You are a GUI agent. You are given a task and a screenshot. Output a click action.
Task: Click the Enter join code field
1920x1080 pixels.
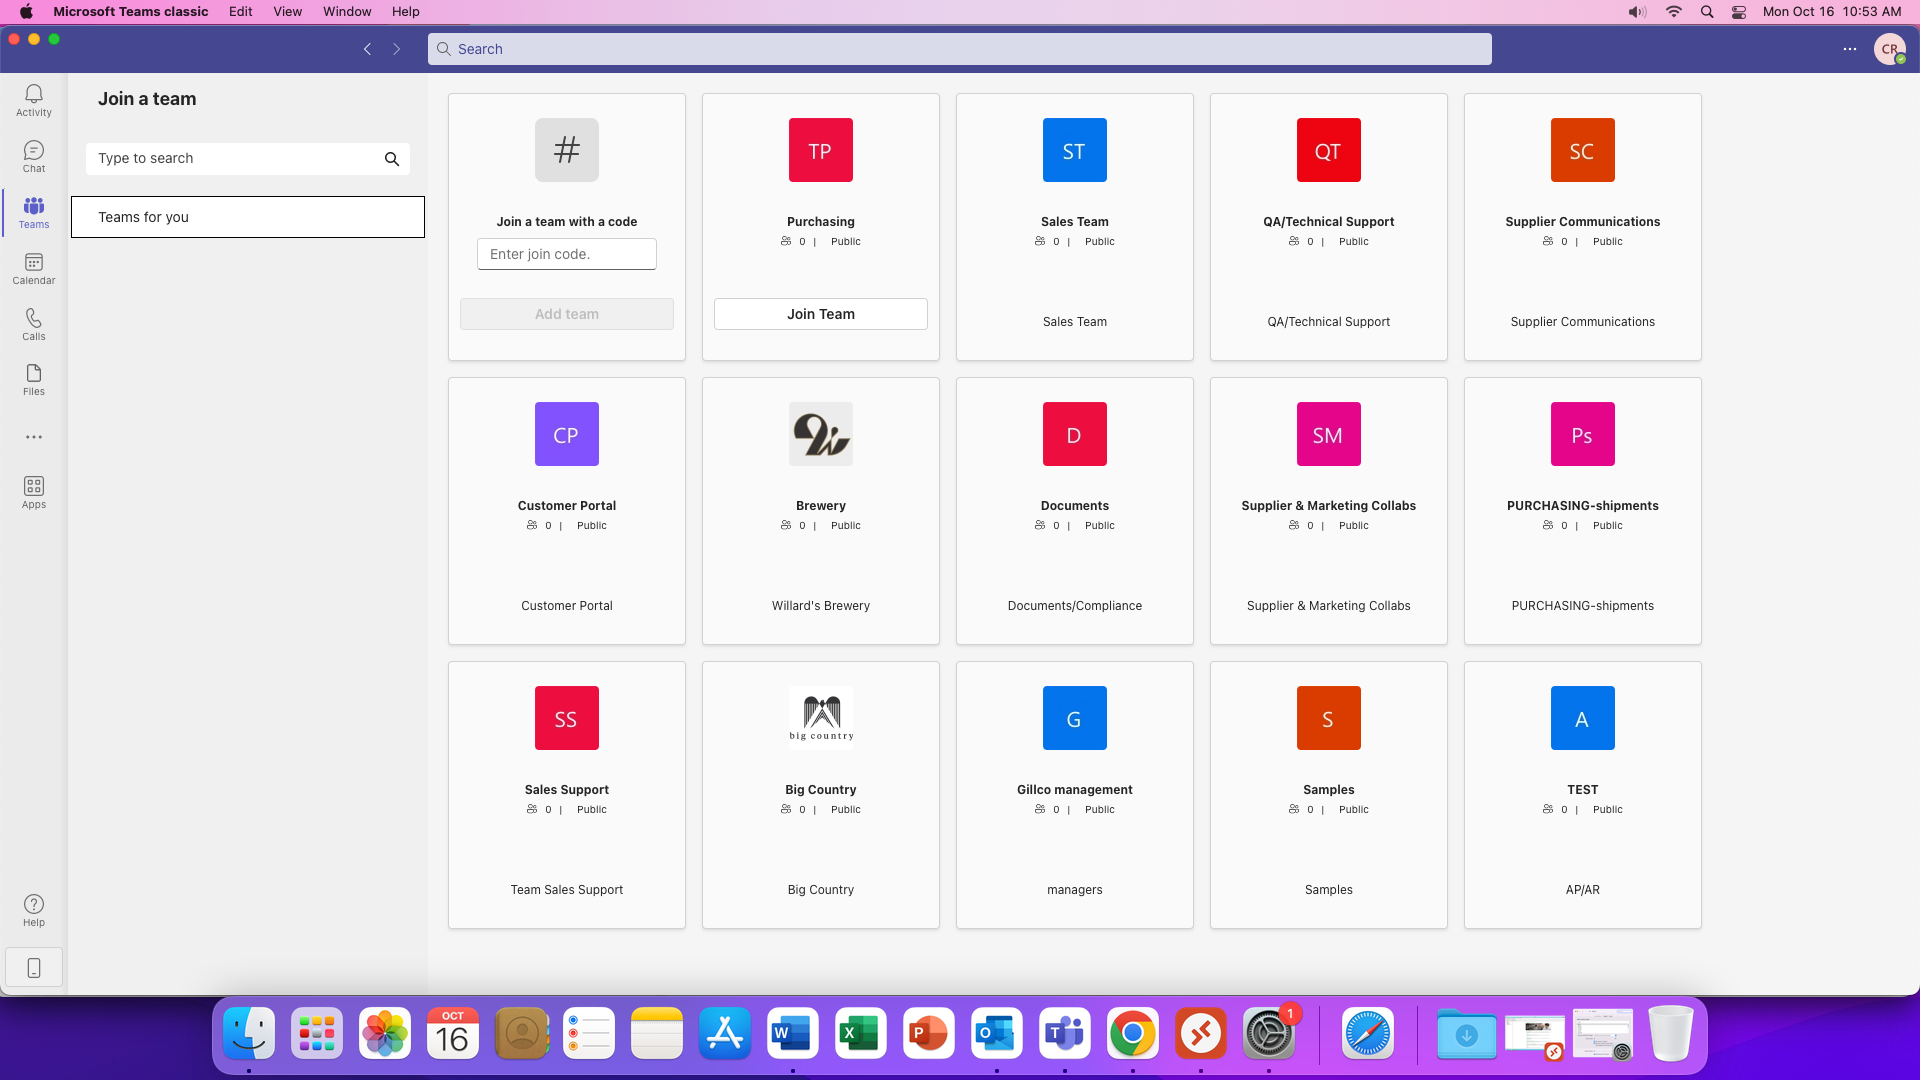coord(566,254)
